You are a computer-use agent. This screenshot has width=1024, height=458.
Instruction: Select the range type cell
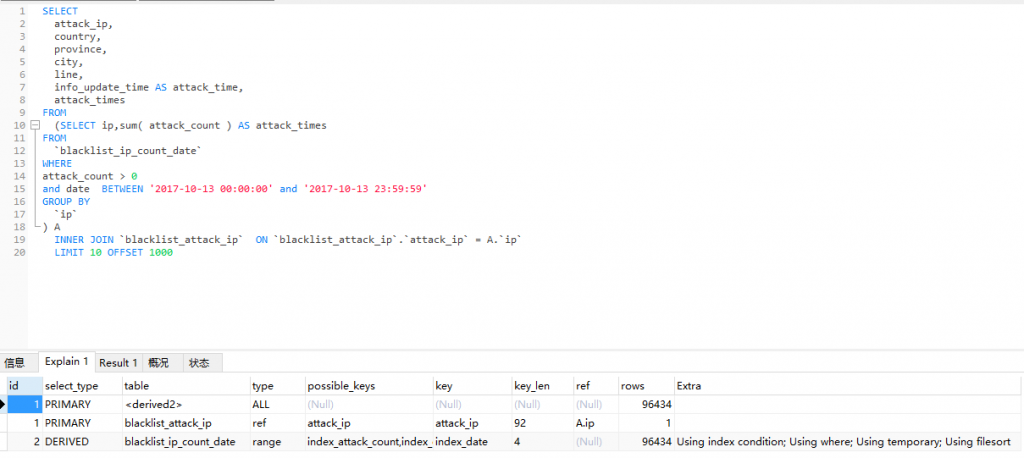tap(278, 442)
